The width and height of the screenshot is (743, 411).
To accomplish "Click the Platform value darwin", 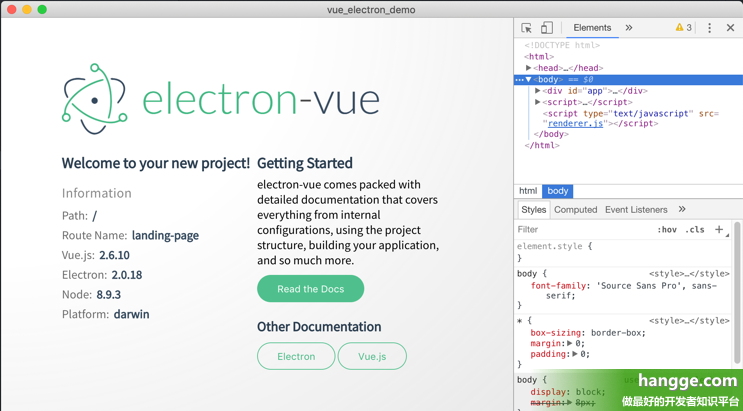I will point(131,314).
